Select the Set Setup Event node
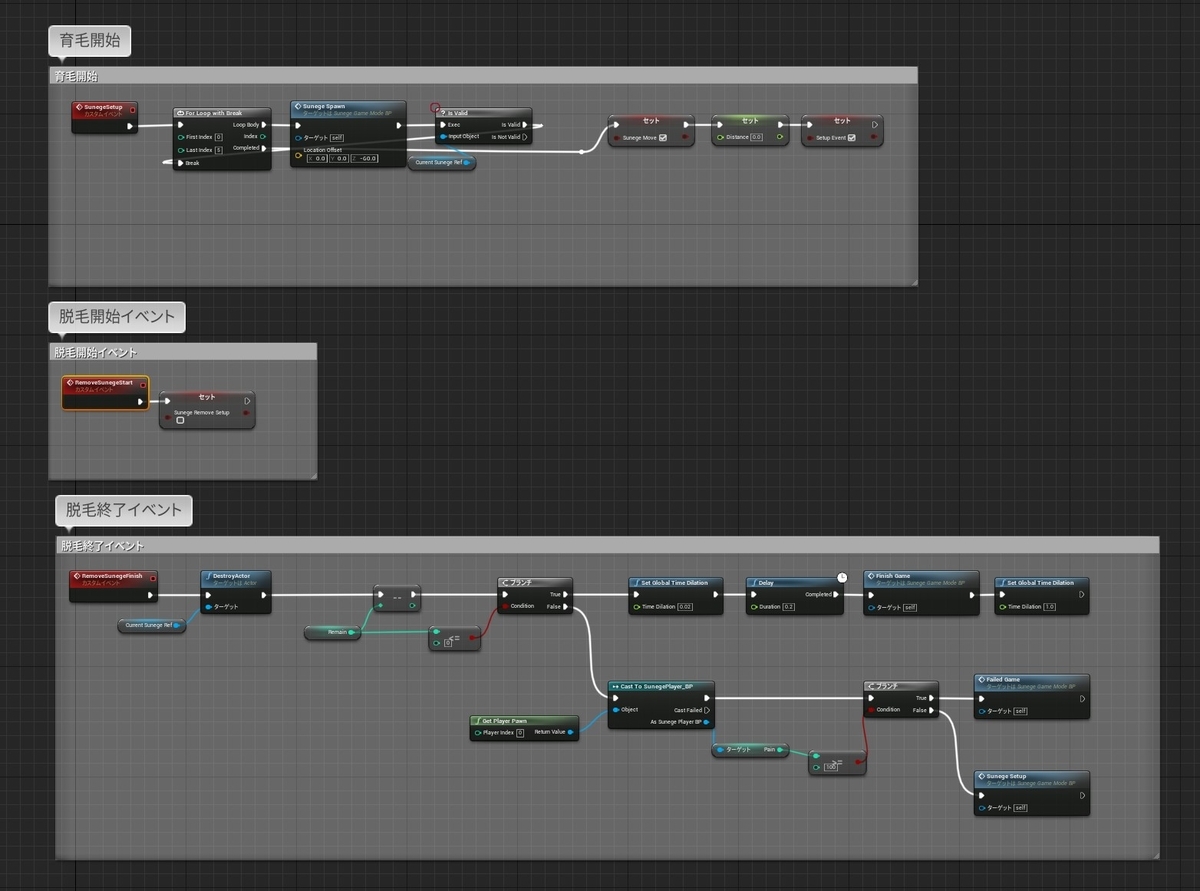 coord(842,130)
